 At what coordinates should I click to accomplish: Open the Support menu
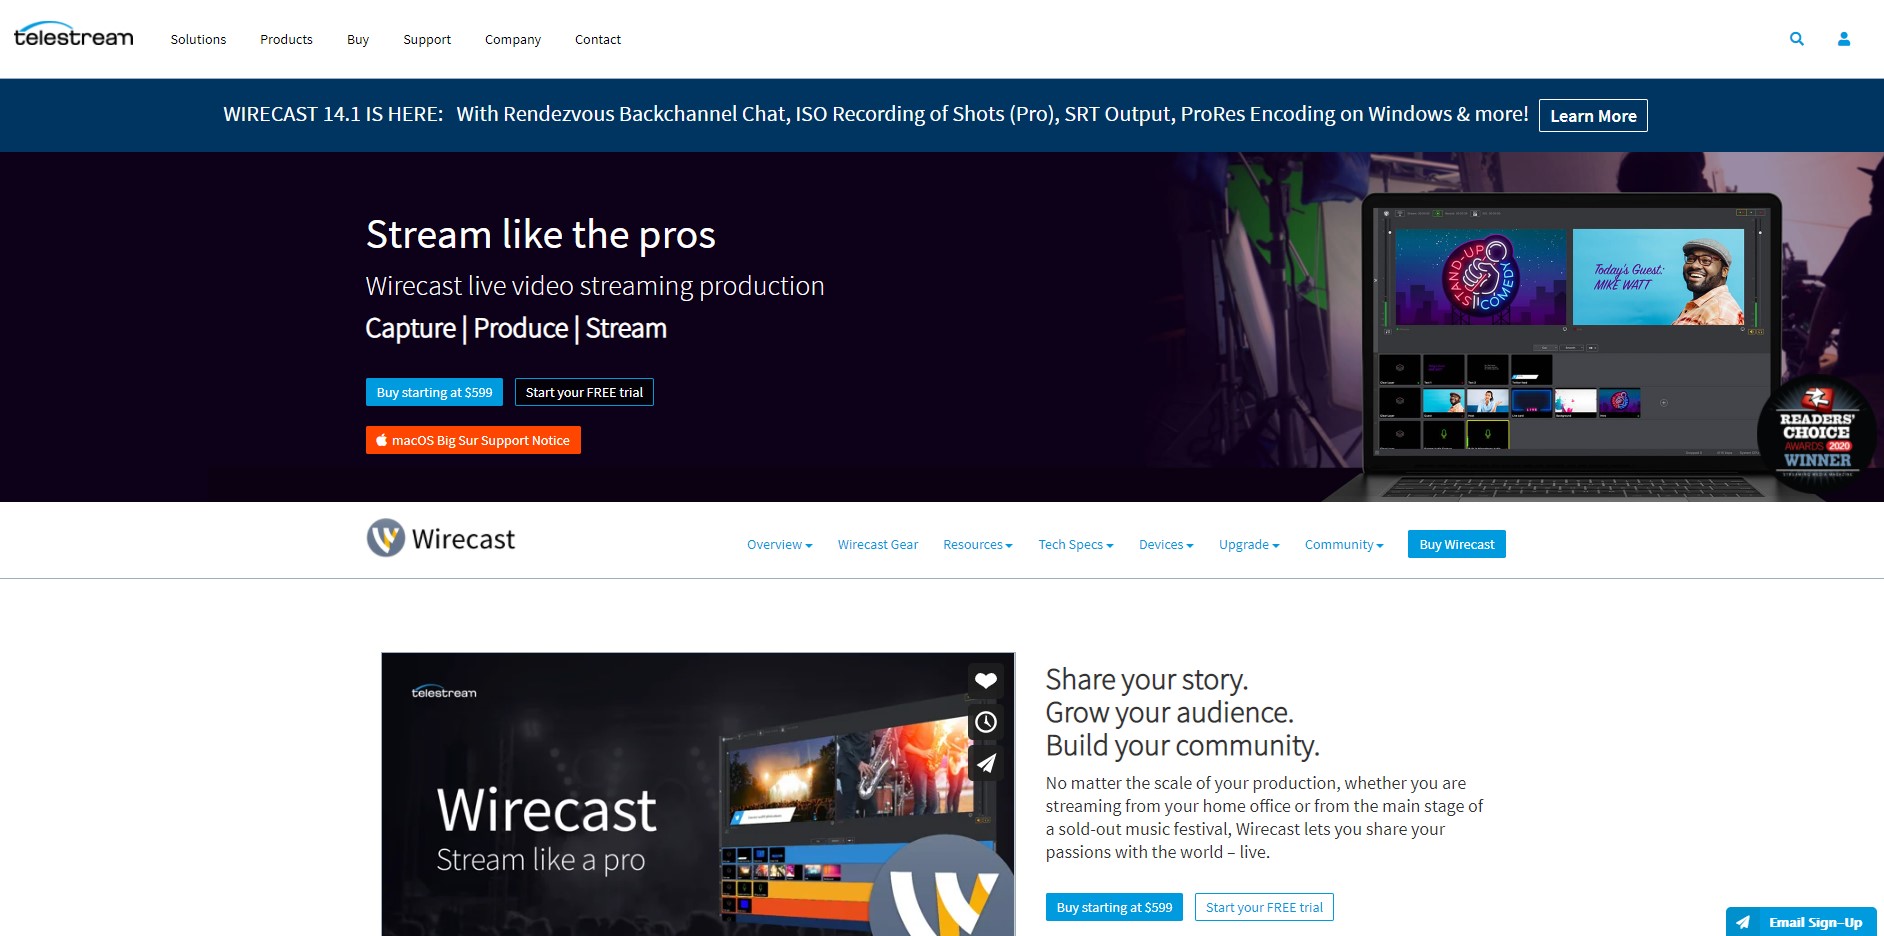(427, 40)
